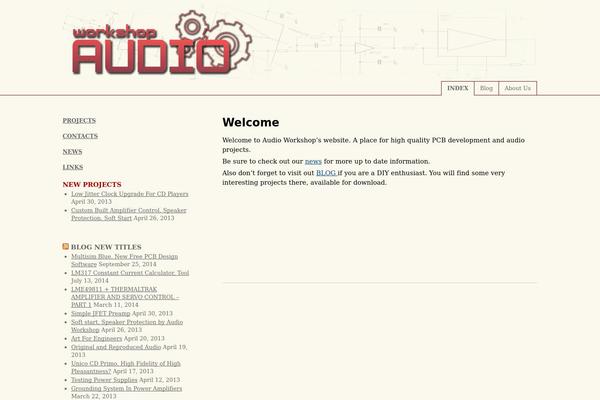Click the date April 17, 2013
This screenshot has height=400, width=600.
tap(133, 371)
